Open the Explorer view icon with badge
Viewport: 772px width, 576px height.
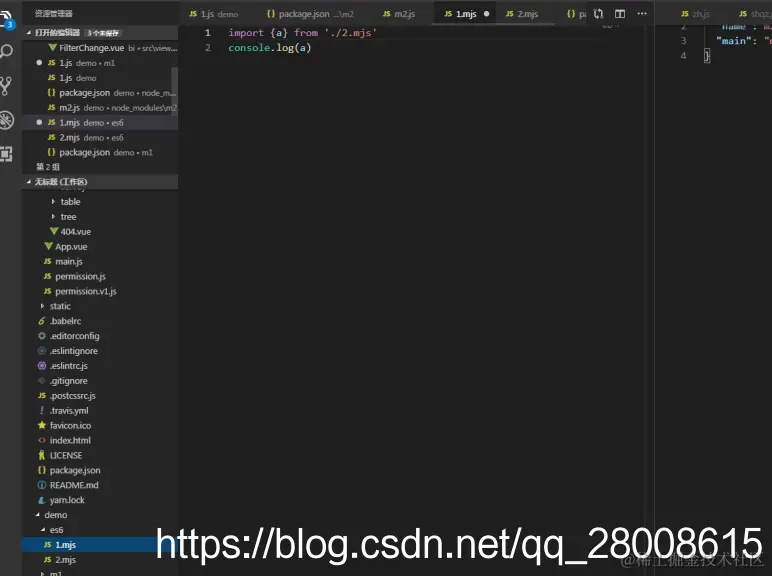[x=7, y=20]
